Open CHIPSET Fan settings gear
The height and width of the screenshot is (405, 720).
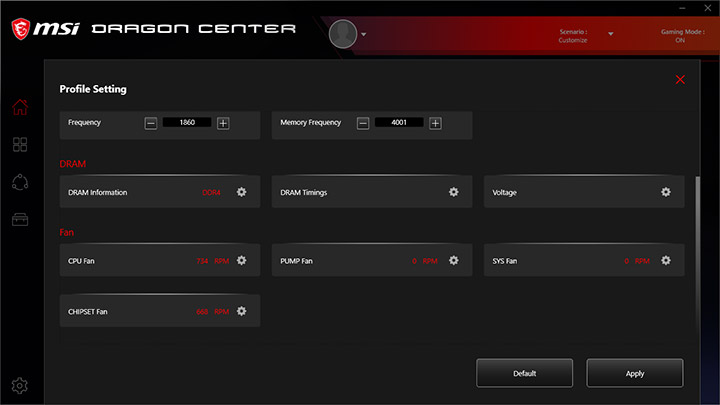point(242,311)
